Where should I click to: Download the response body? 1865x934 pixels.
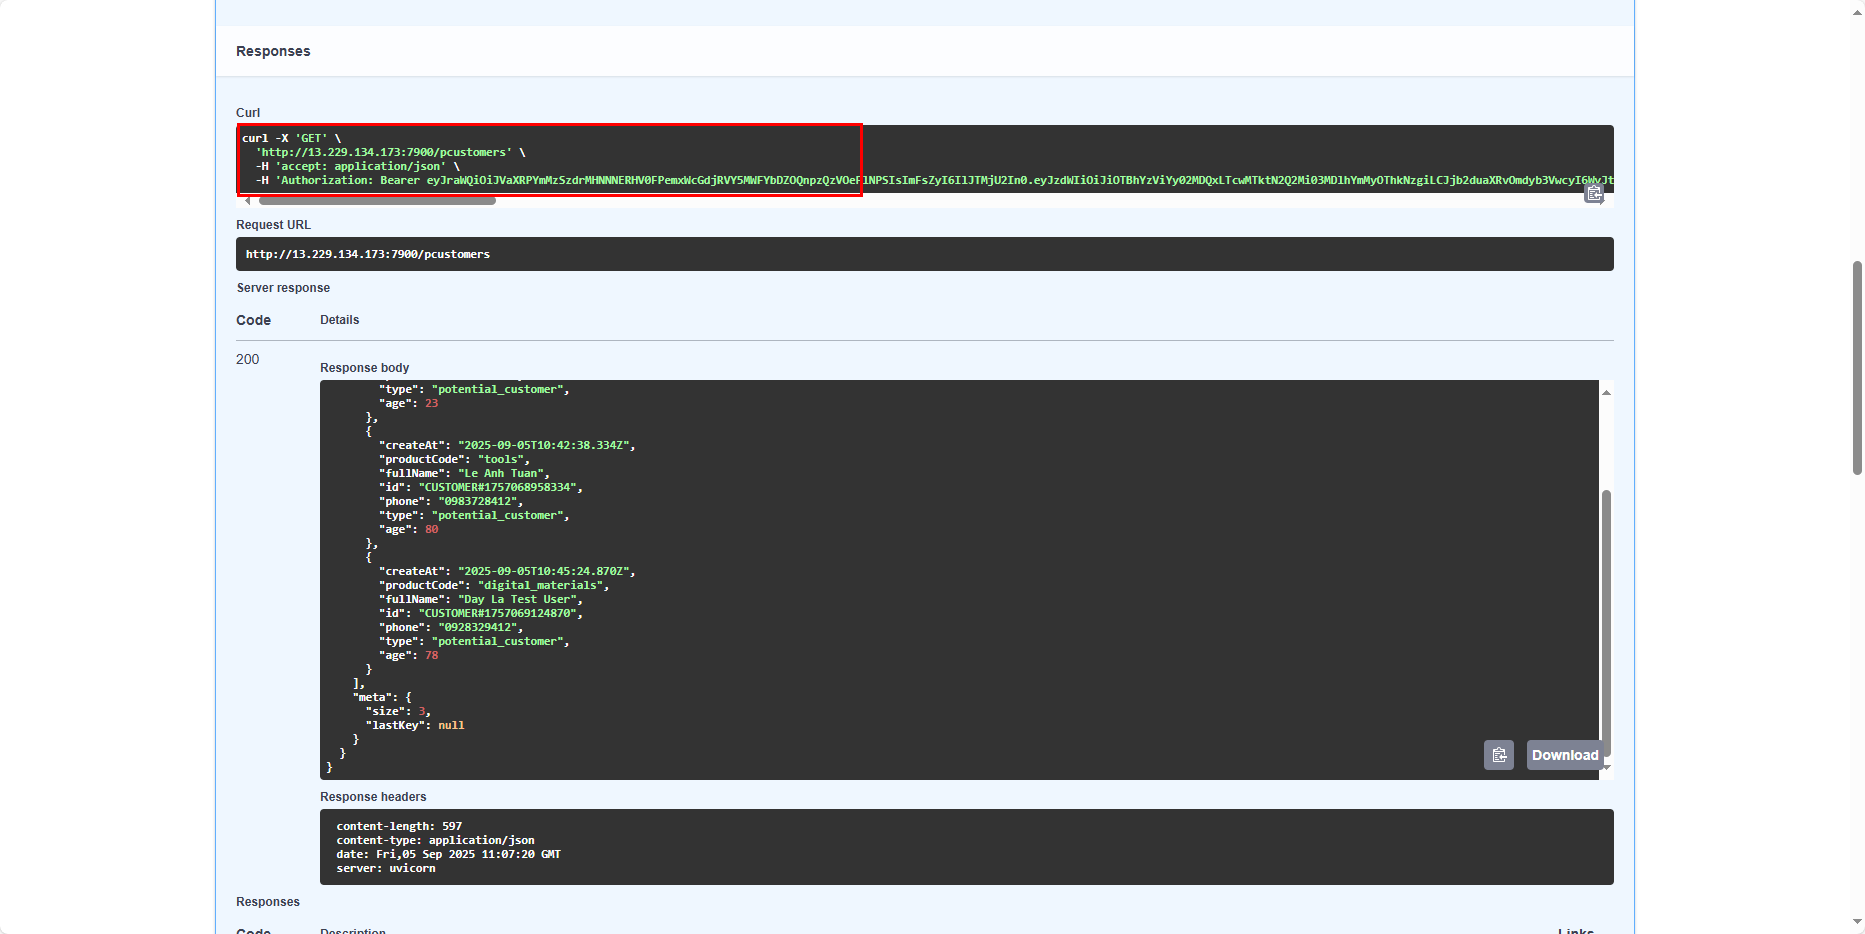pos(1564,755)
